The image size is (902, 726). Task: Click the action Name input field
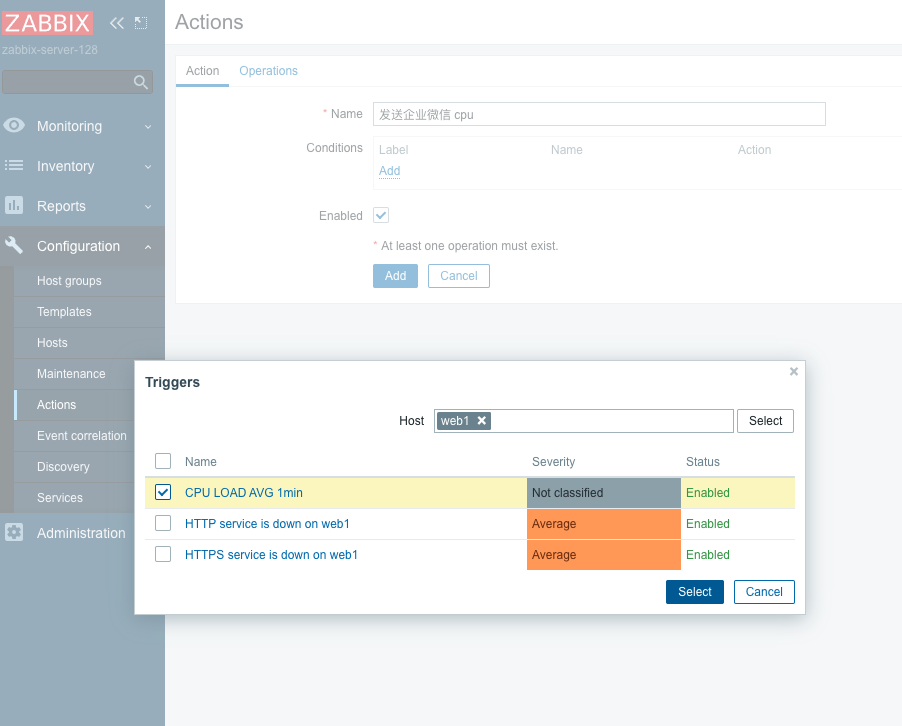click(599, 114)
